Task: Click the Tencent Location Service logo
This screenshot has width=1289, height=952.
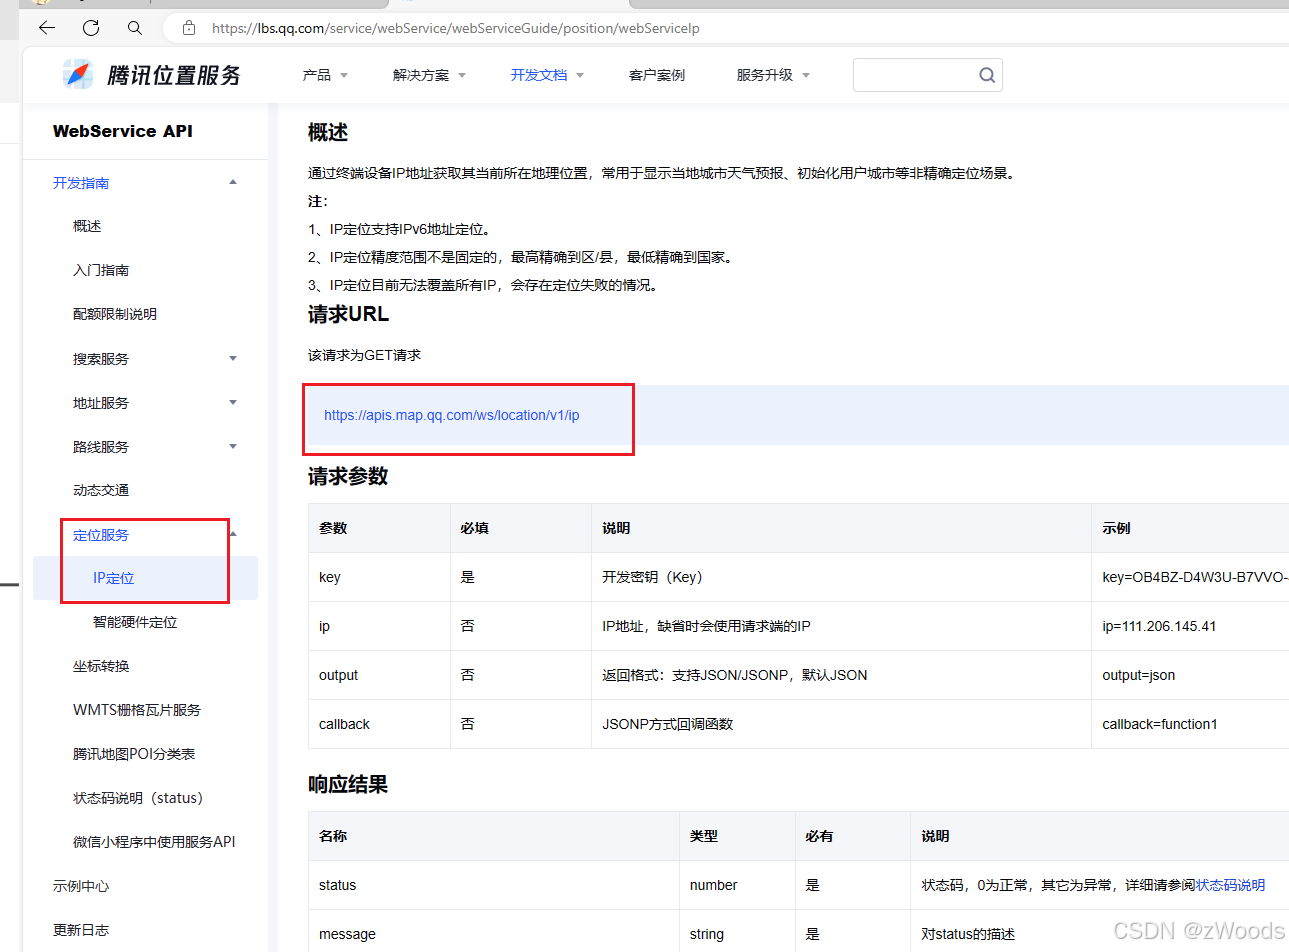Action: point(151,75)
